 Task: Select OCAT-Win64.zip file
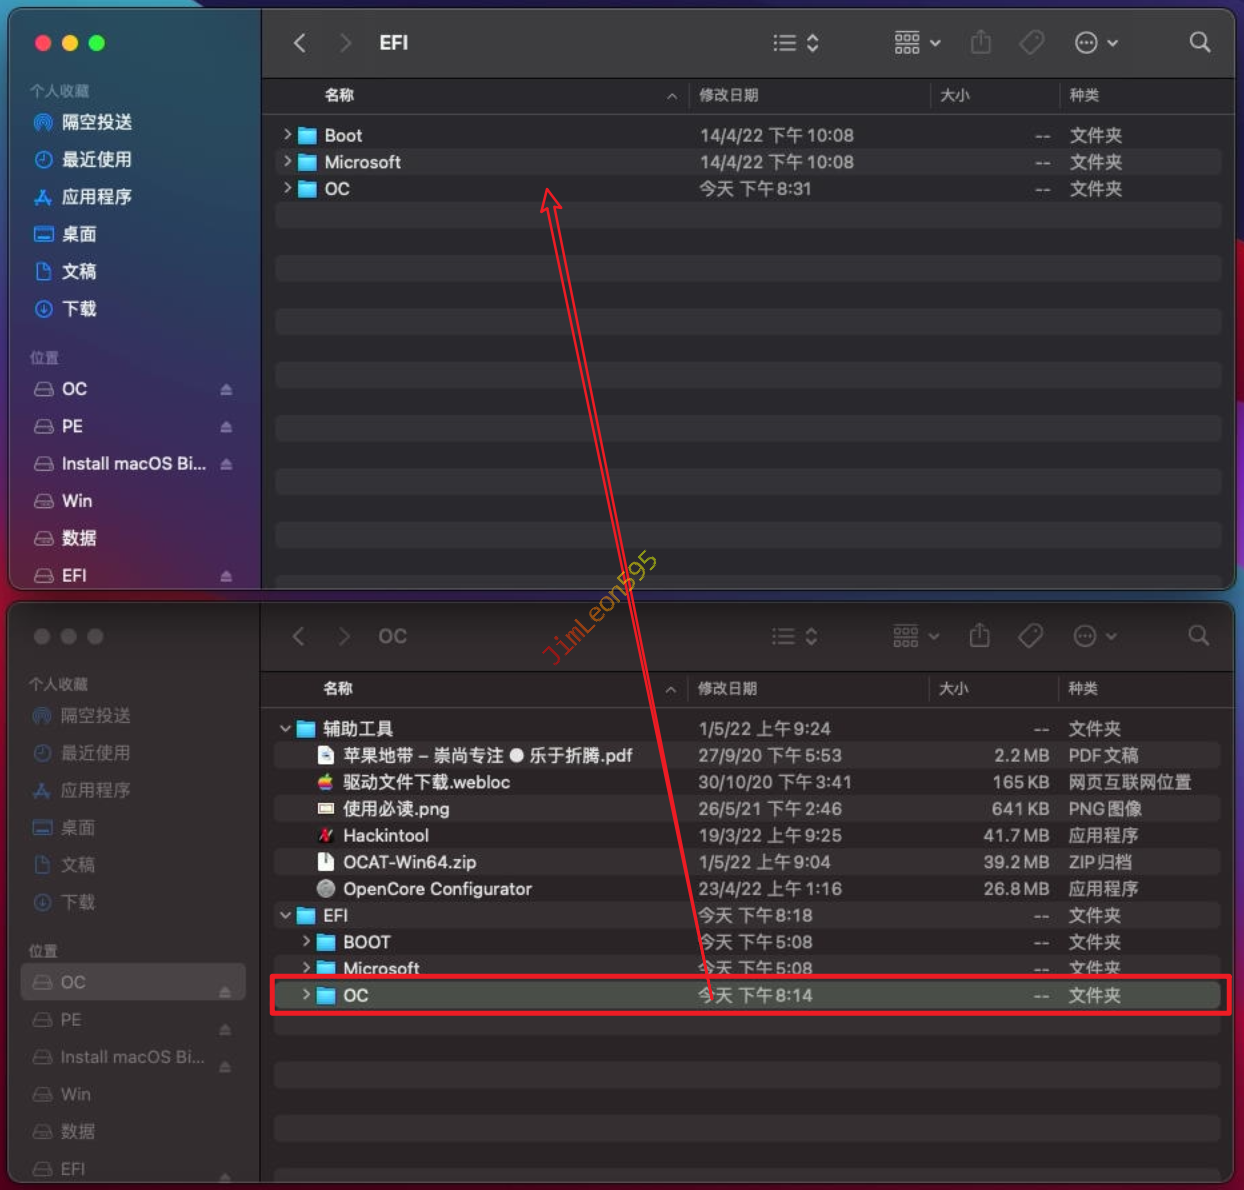(409, 862)
